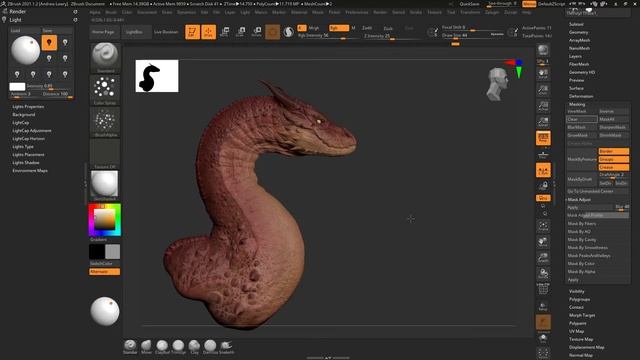Select the ClayBuildup brush at bottom
The image size is (640, 360).
pos(162,347)
